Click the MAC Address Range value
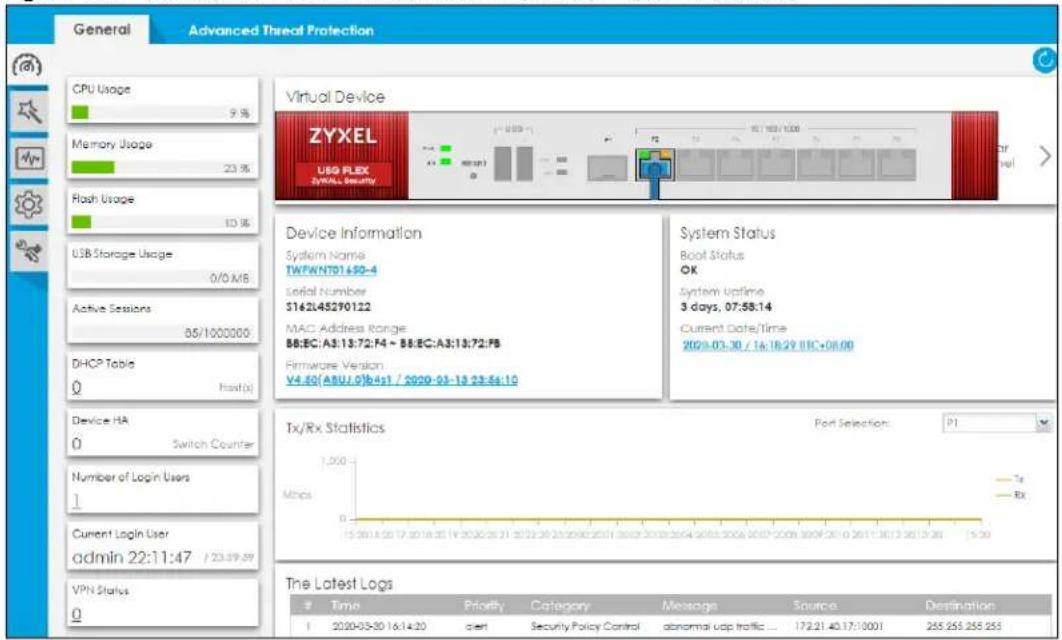 393,343
